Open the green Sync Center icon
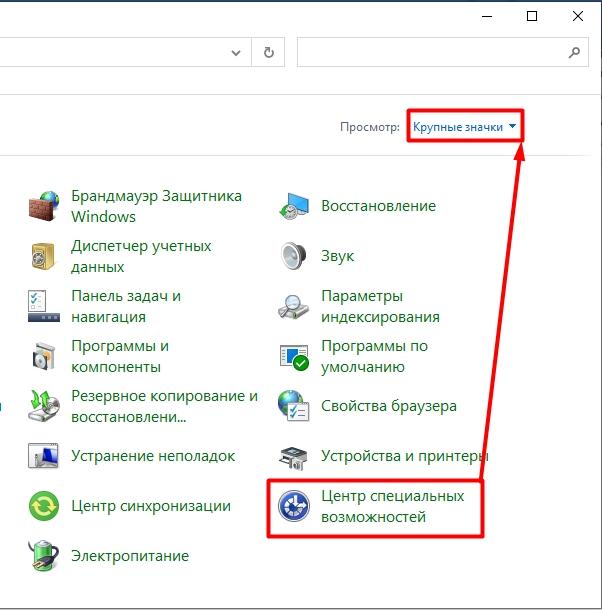Image resolution: width=602 pixels, height=610 pixels. tap(44, 506)
